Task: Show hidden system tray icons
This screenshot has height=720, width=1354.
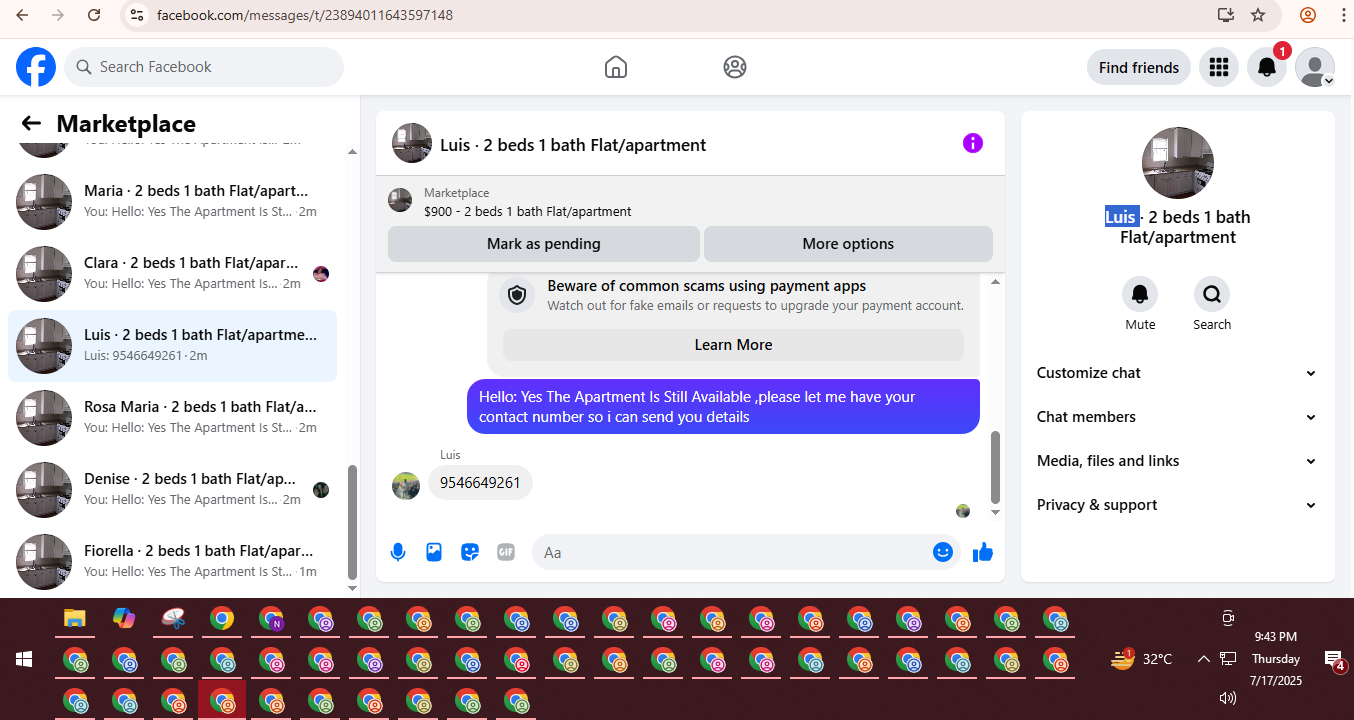Action: 1203,659
